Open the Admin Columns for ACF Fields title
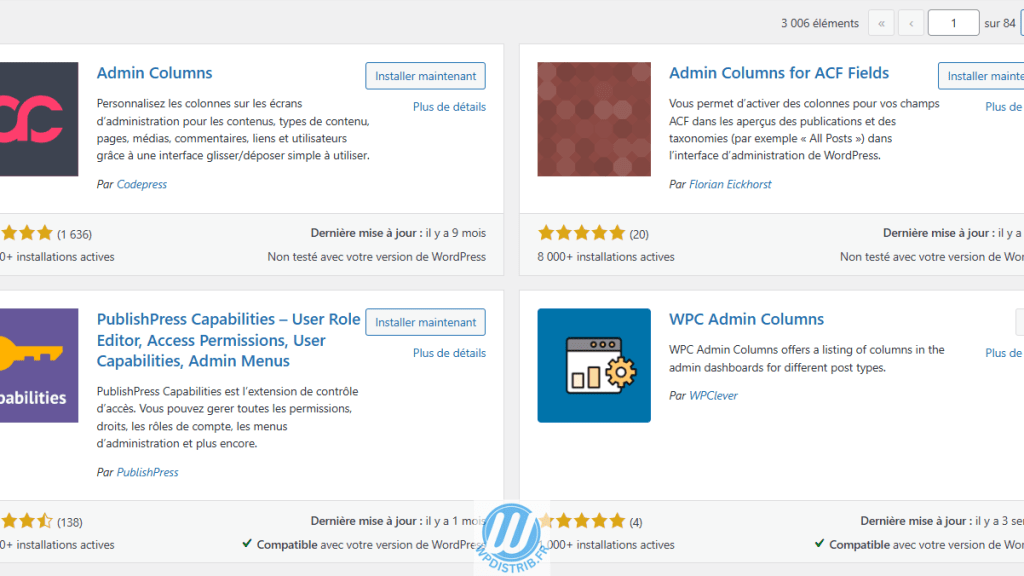This screenshot has height=576, width=1024. [x=778, y=72]
